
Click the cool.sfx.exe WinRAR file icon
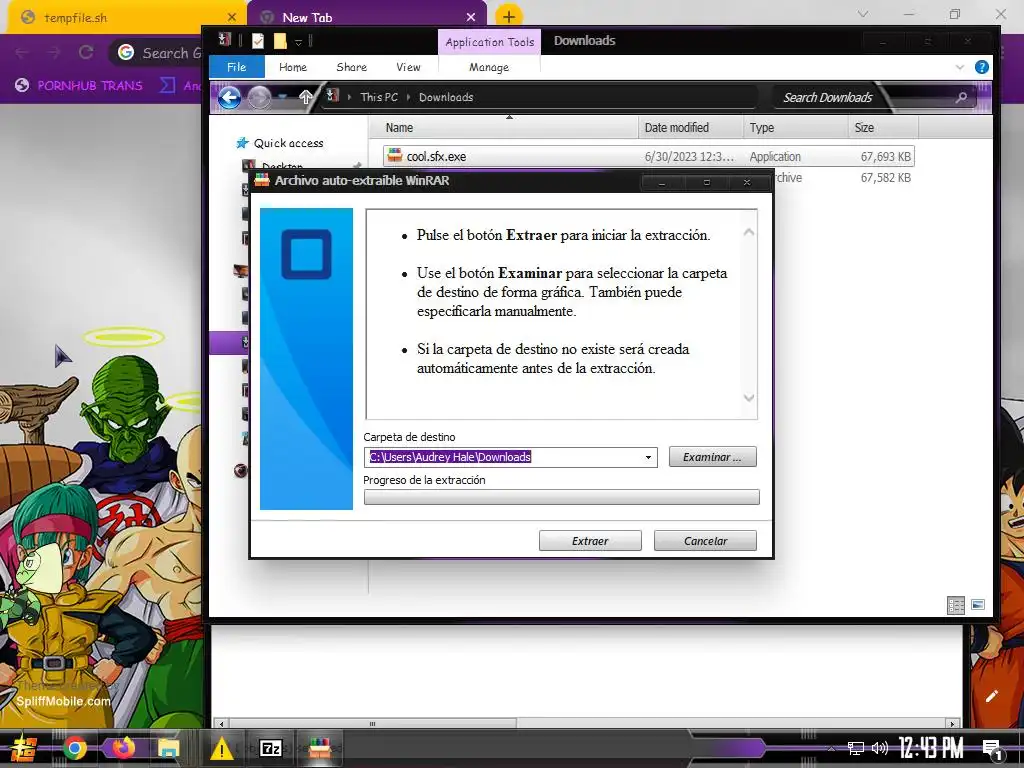coord(394,155)
